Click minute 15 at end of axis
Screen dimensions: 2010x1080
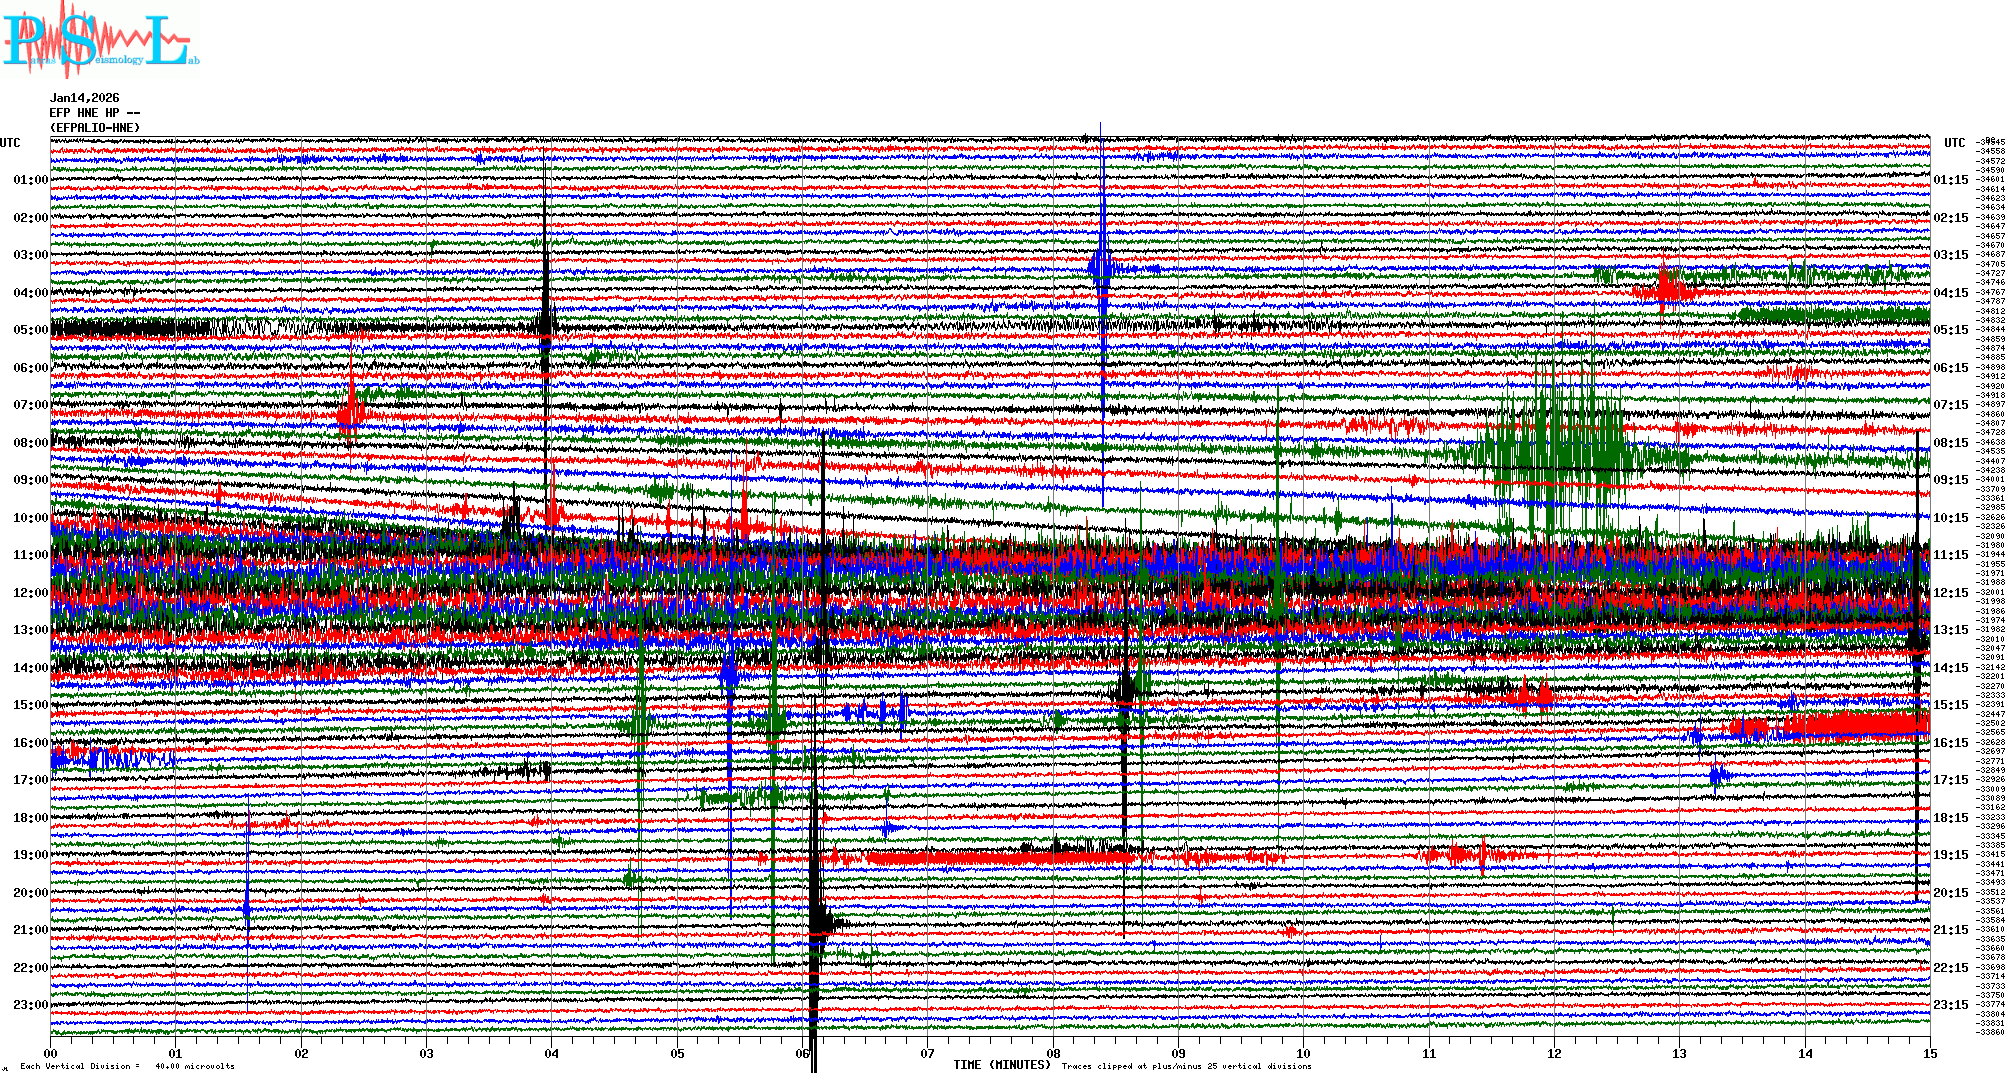click(x=1929, y=1053)
